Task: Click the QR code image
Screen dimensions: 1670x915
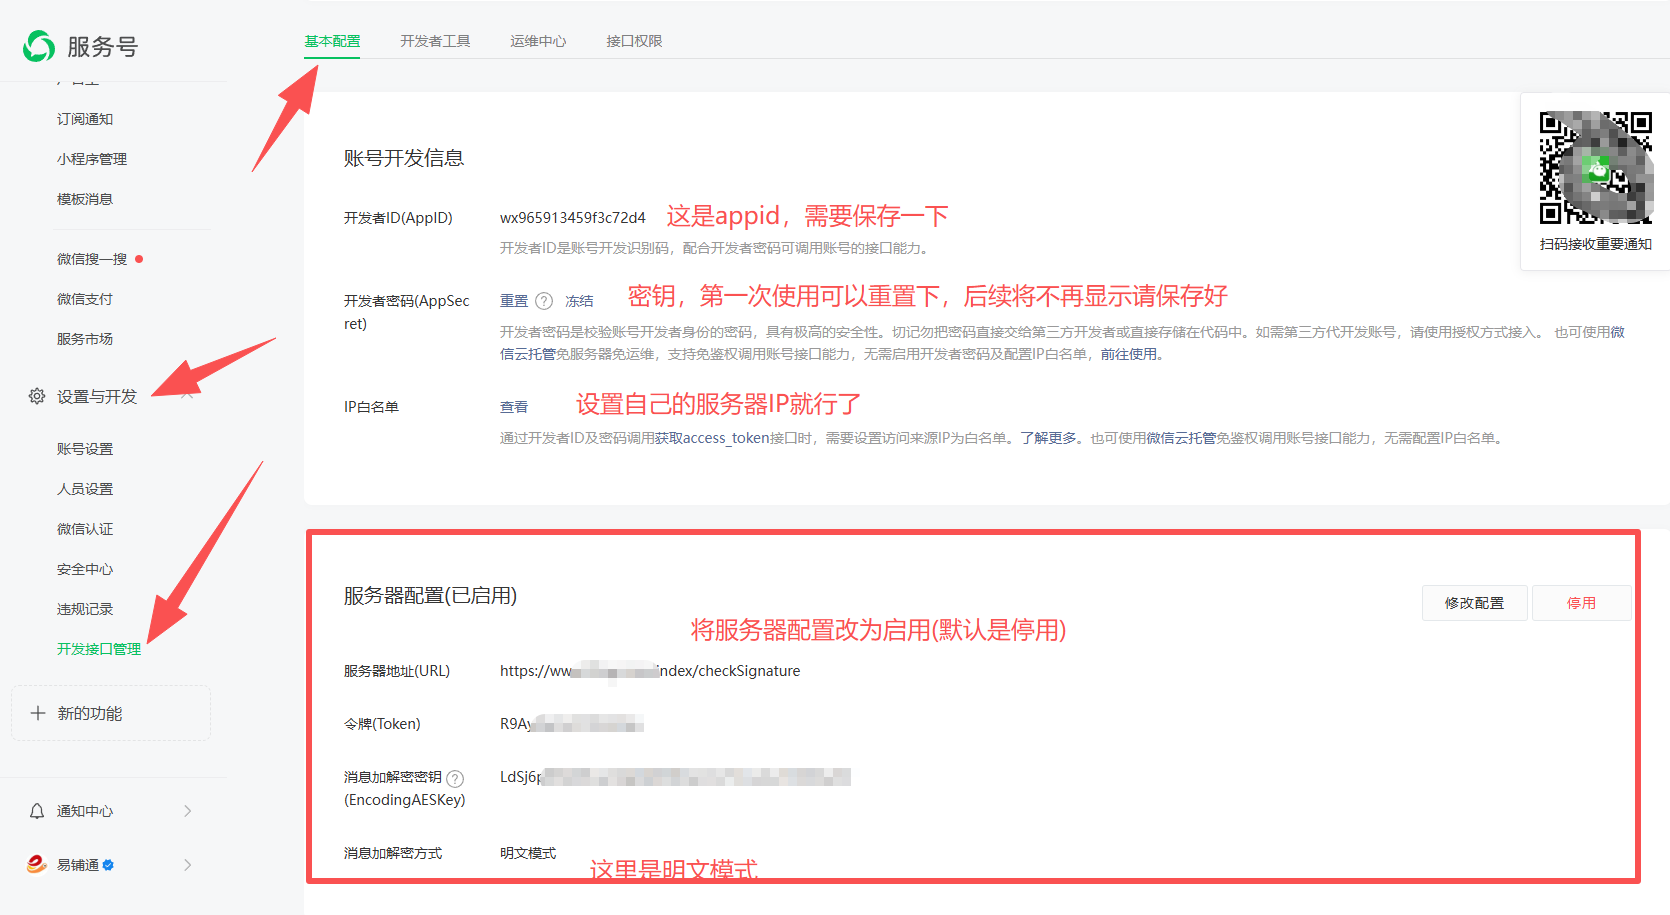Action: pyautogui.click(x=1595, y=167)
